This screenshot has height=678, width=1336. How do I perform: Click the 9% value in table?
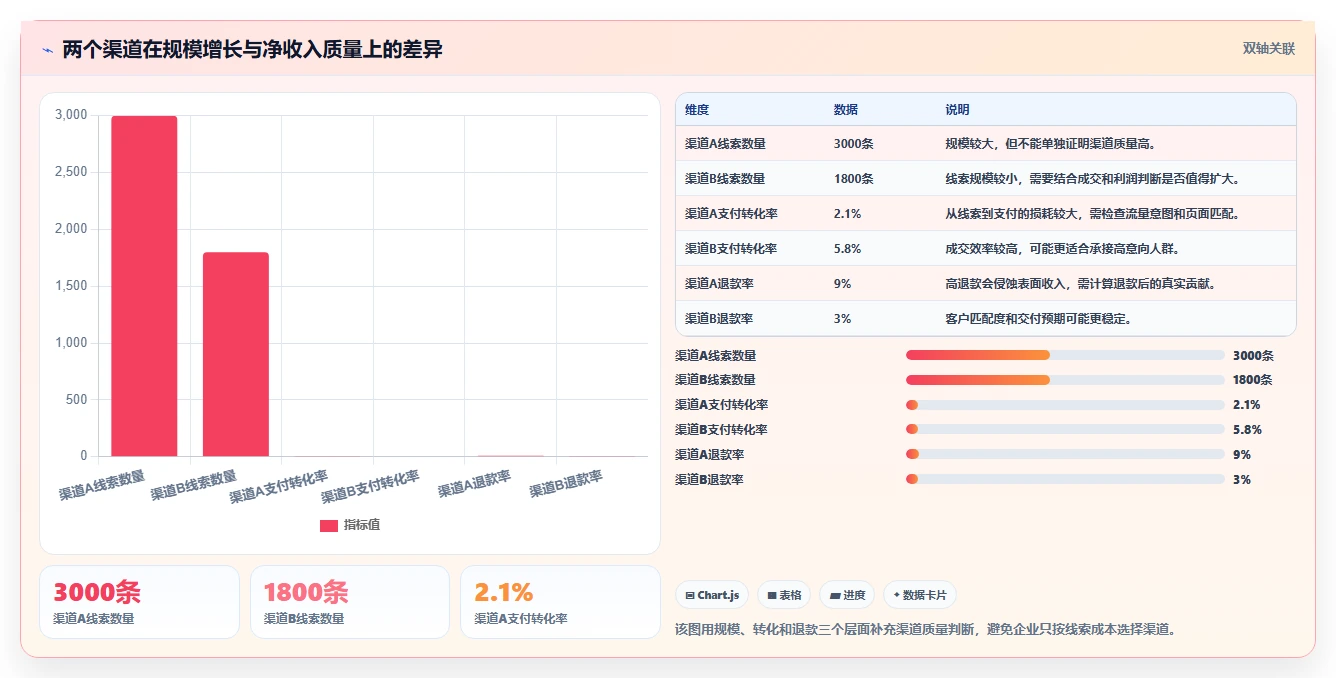843,284
